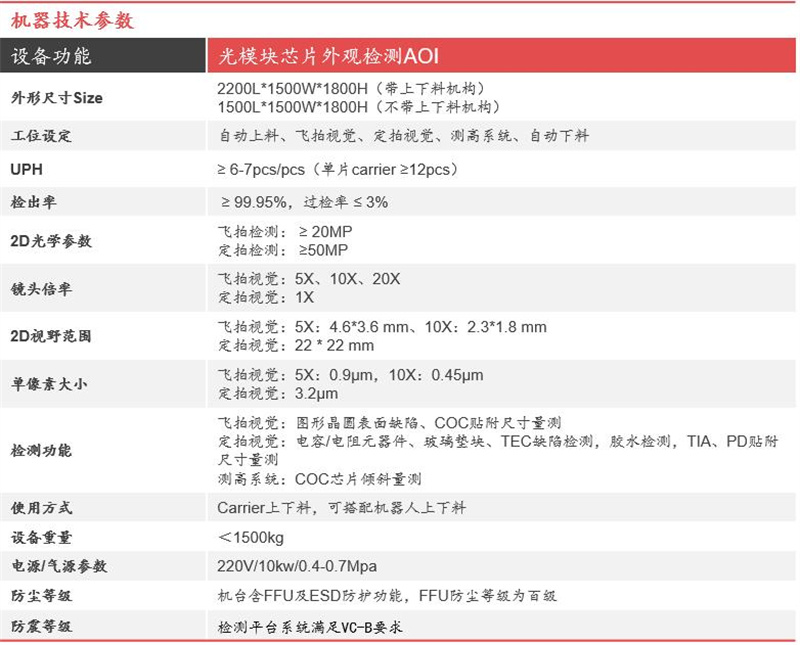Select the 镜头倍率 row label
The image size is (800, 645).
click(x=41, y=288)
